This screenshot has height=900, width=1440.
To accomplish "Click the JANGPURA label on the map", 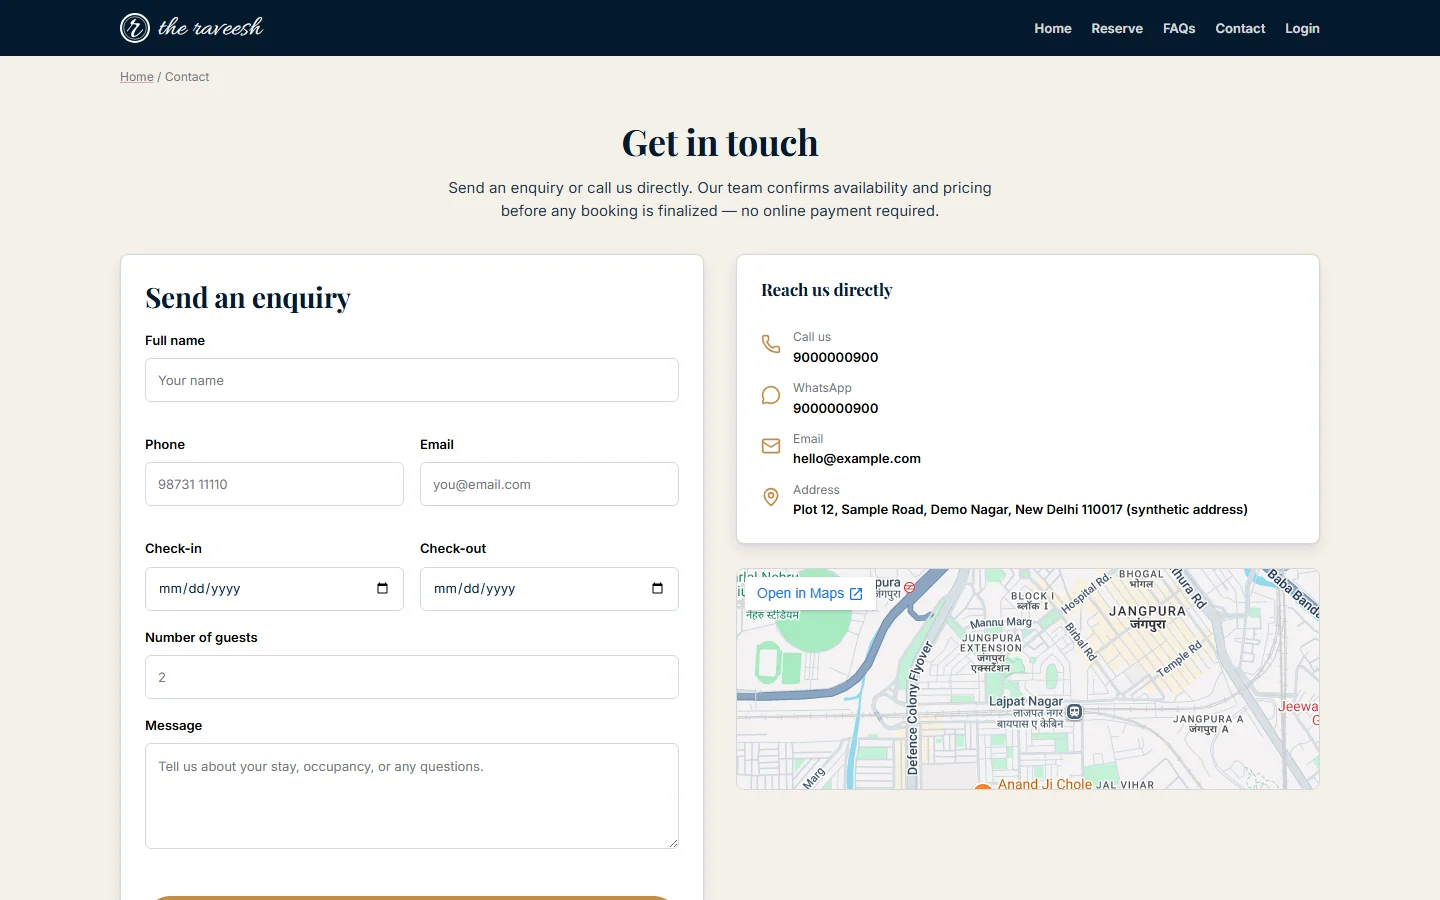I will [x=1147, y=611].
